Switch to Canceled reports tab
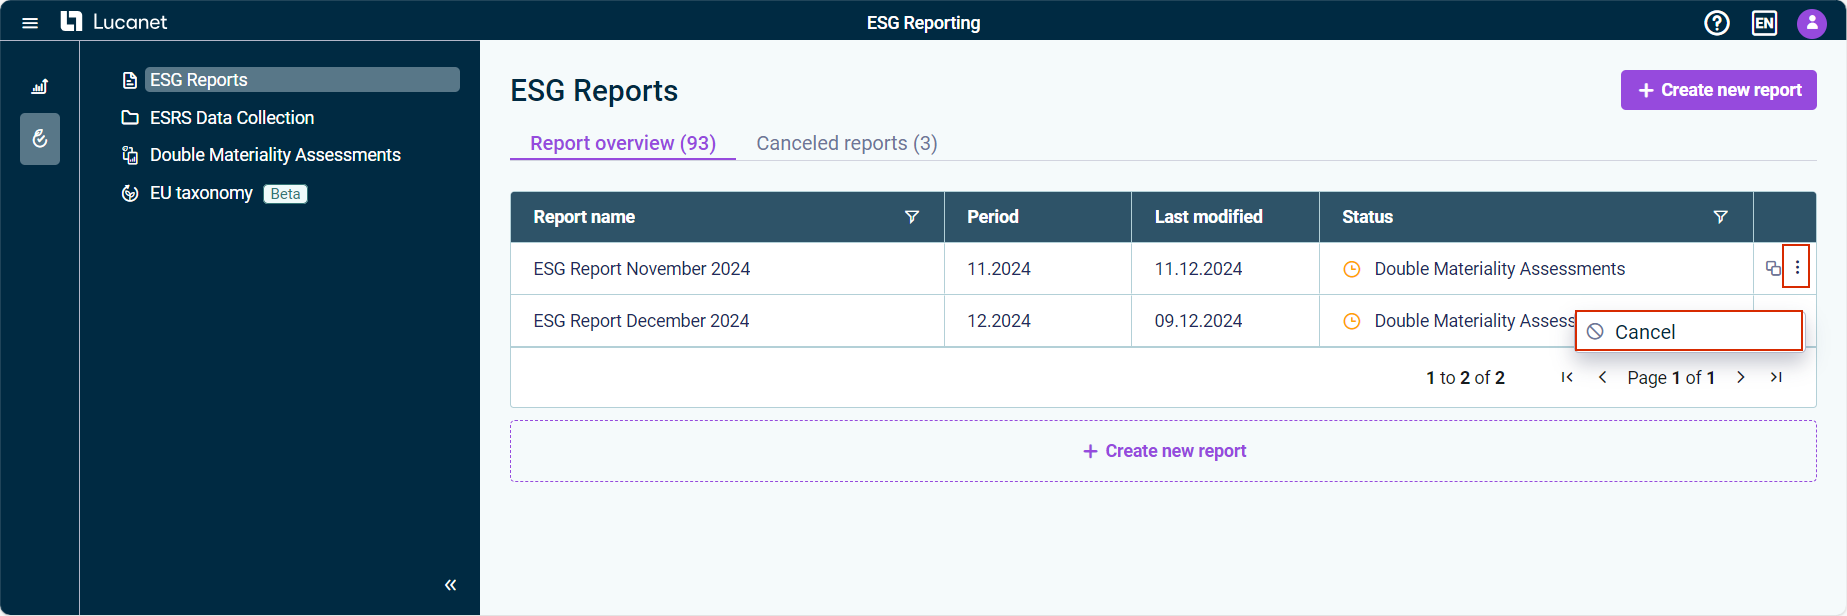Viewport: 1847px width, 616px height. point(847,143)
